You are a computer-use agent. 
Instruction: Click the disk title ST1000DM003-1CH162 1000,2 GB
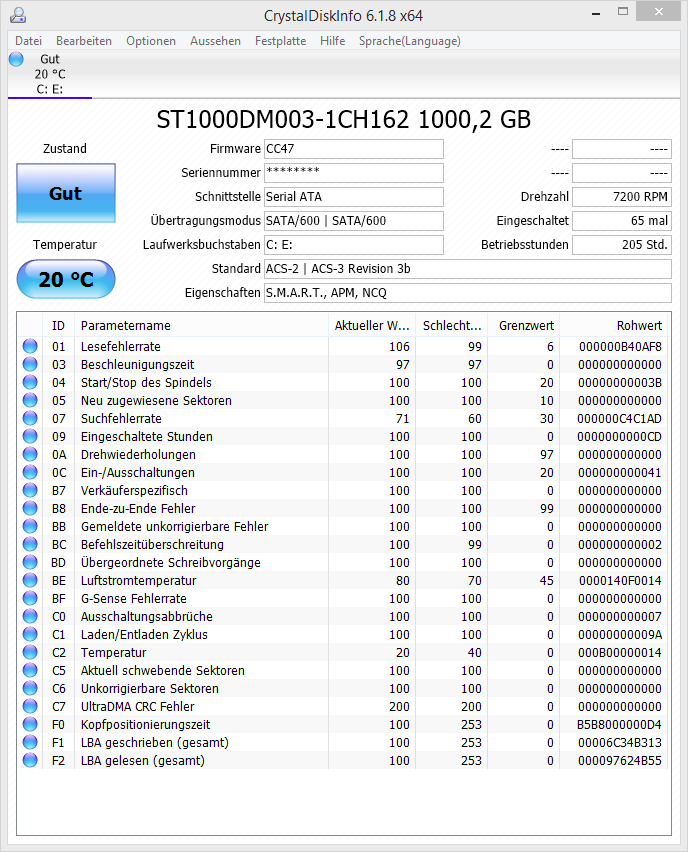[x=343, y=120]
